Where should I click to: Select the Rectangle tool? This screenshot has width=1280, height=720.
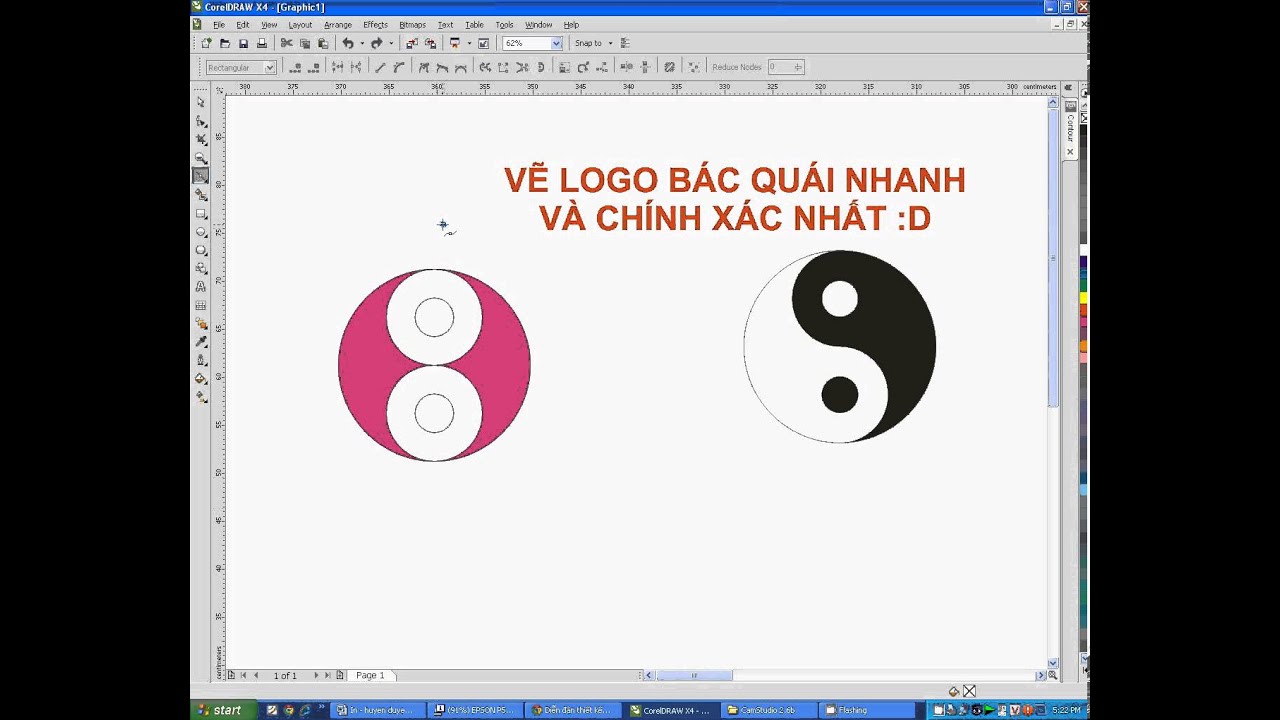point(201,213)
